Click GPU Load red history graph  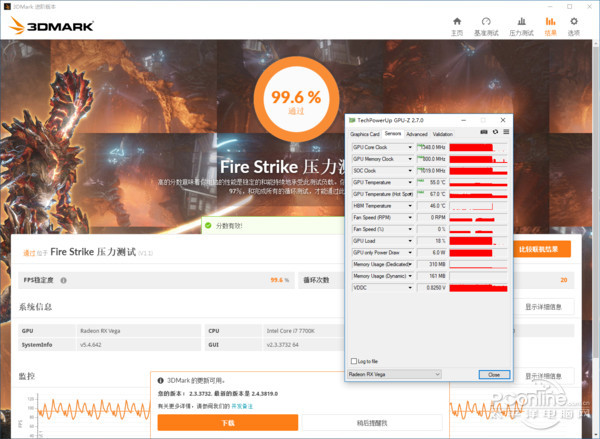pyautogui.click(x=478, y=241)
